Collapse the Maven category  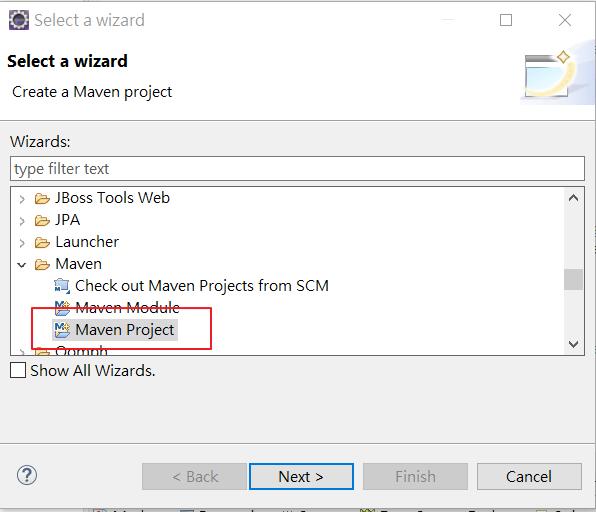22,265
